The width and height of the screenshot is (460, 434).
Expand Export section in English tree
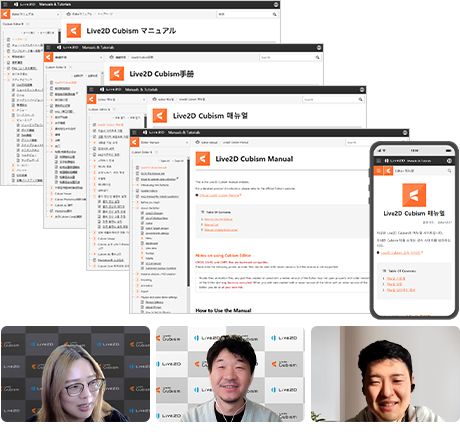point(137,291)
